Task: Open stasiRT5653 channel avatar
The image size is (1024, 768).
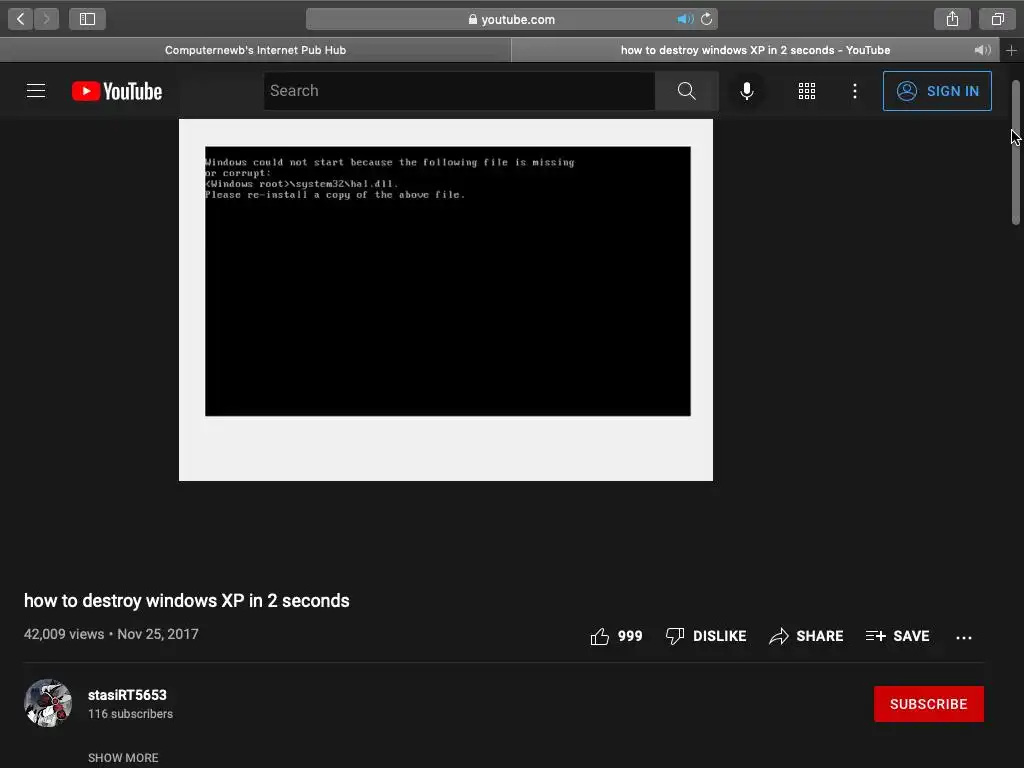Action: point(48,703)
